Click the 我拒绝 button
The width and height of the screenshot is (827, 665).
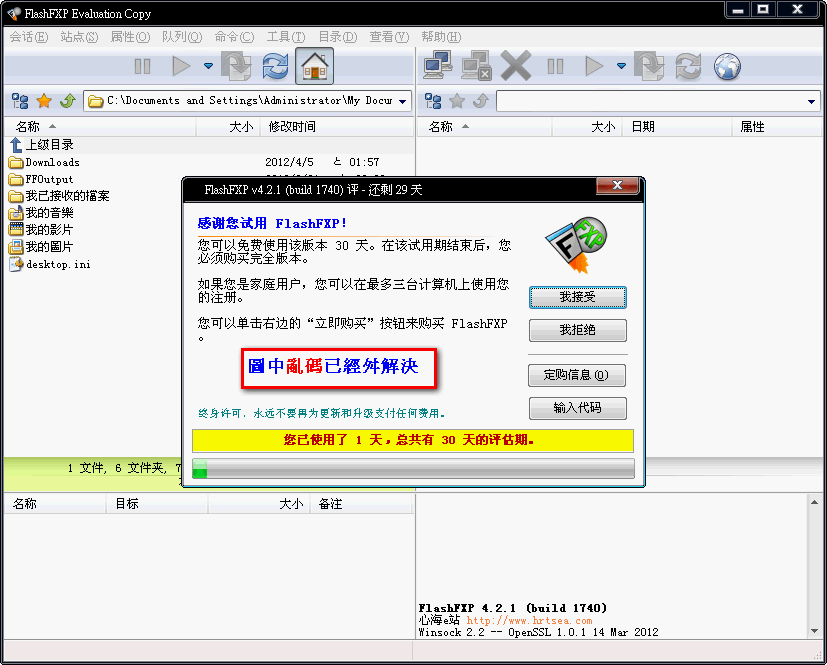click(578, 330)
